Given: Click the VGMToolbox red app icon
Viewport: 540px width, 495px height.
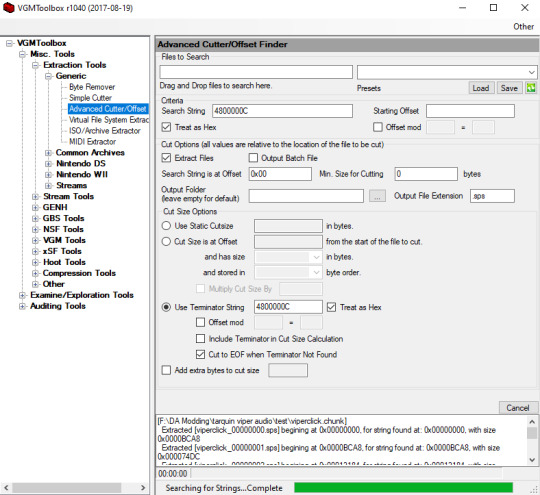Looking at the screenshot, I should 8,8.
